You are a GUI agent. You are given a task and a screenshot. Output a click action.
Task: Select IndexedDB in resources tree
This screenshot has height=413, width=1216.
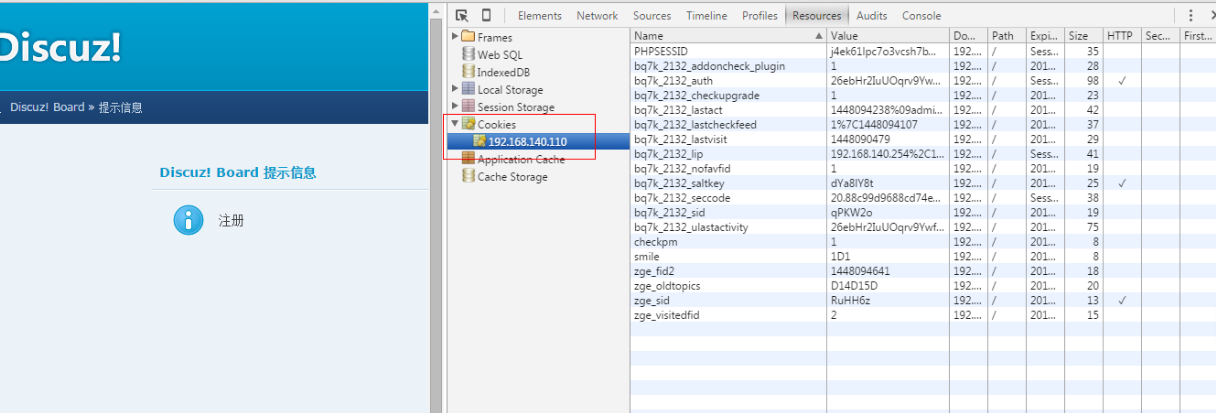pyautogui.click(x=508, y=72)
